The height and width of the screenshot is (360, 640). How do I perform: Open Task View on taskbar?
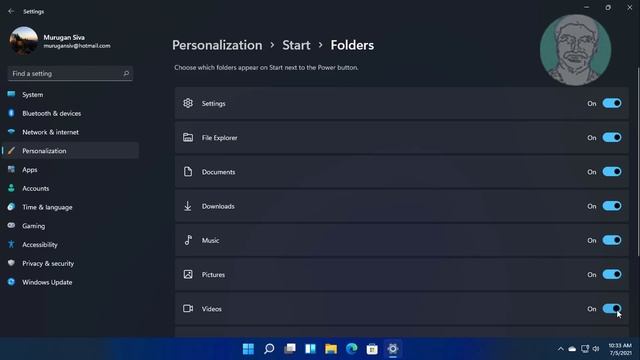tap(290, 349)
